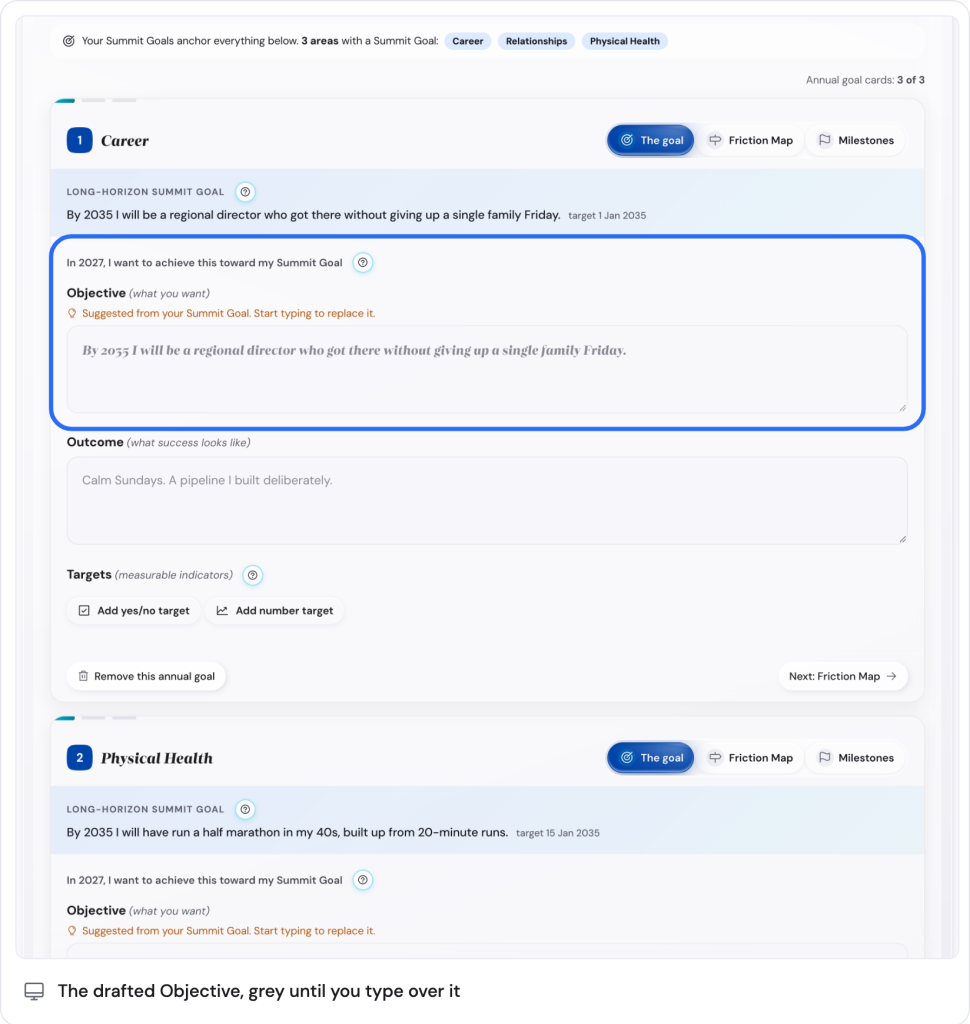The image size is (970, 1024).
Task: Click help icon next to Physical Health 2027 prompt
Action: 363,880
